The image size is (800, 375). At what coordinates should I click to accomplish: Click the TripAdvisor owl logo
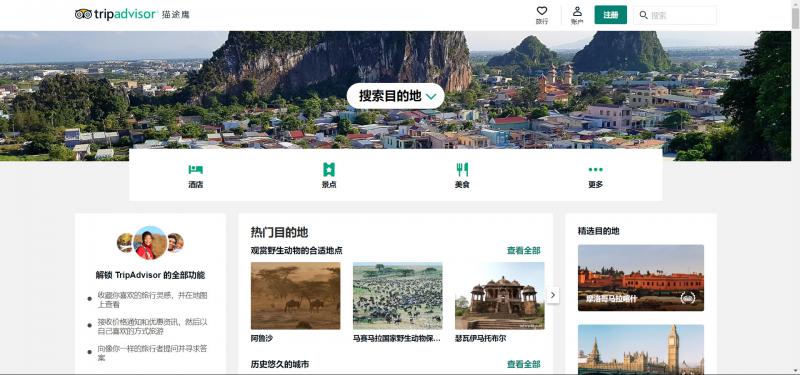pos(83,14)
